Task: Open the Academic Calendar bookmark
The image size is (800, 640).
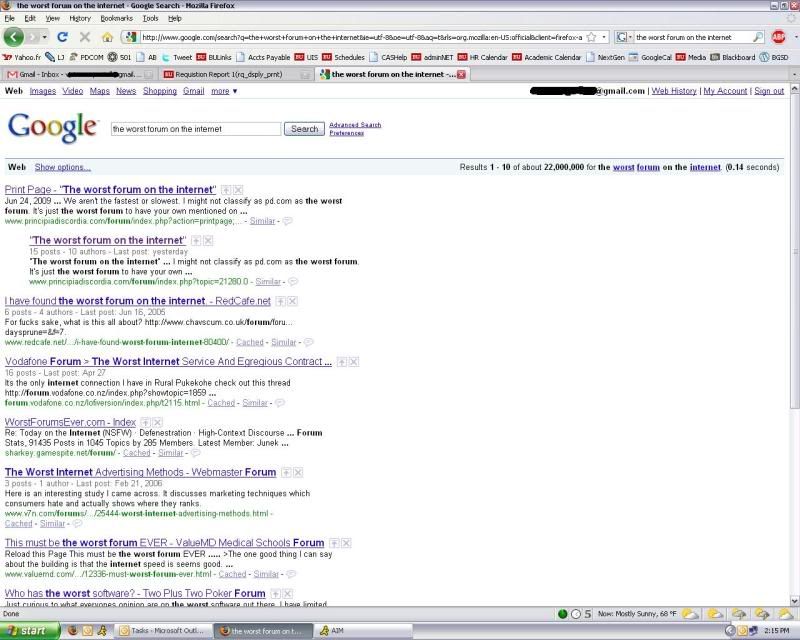Action: click(546, 57)
